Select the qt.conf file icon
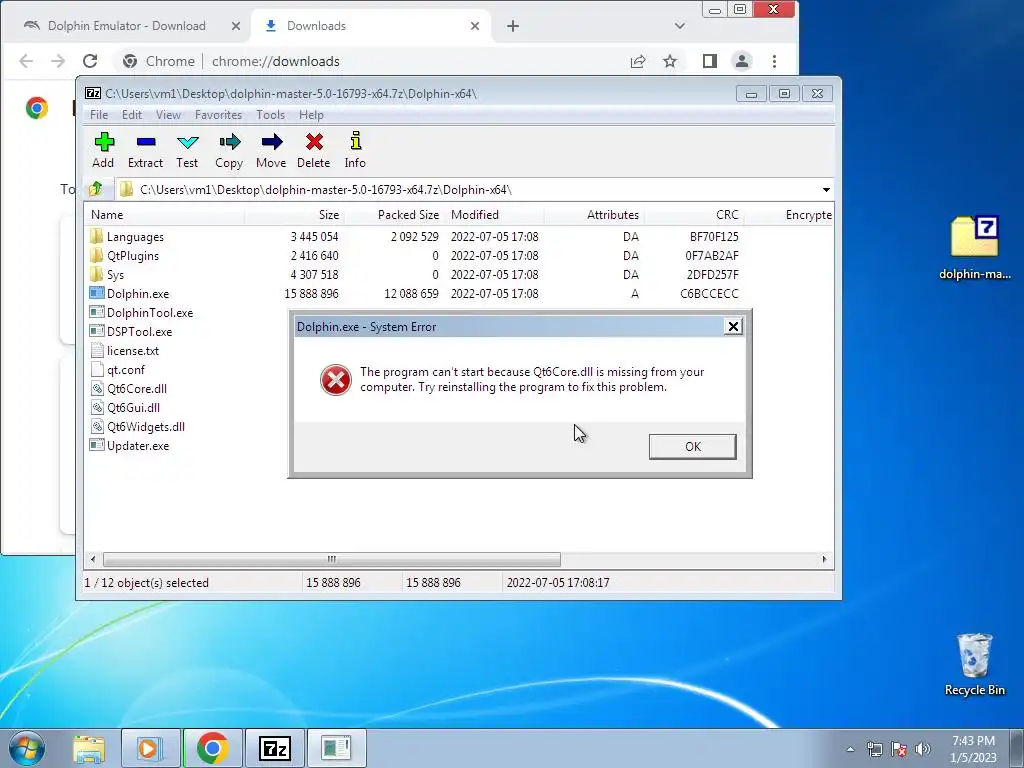Viewport: 1024px width, 768px height. 97,370
